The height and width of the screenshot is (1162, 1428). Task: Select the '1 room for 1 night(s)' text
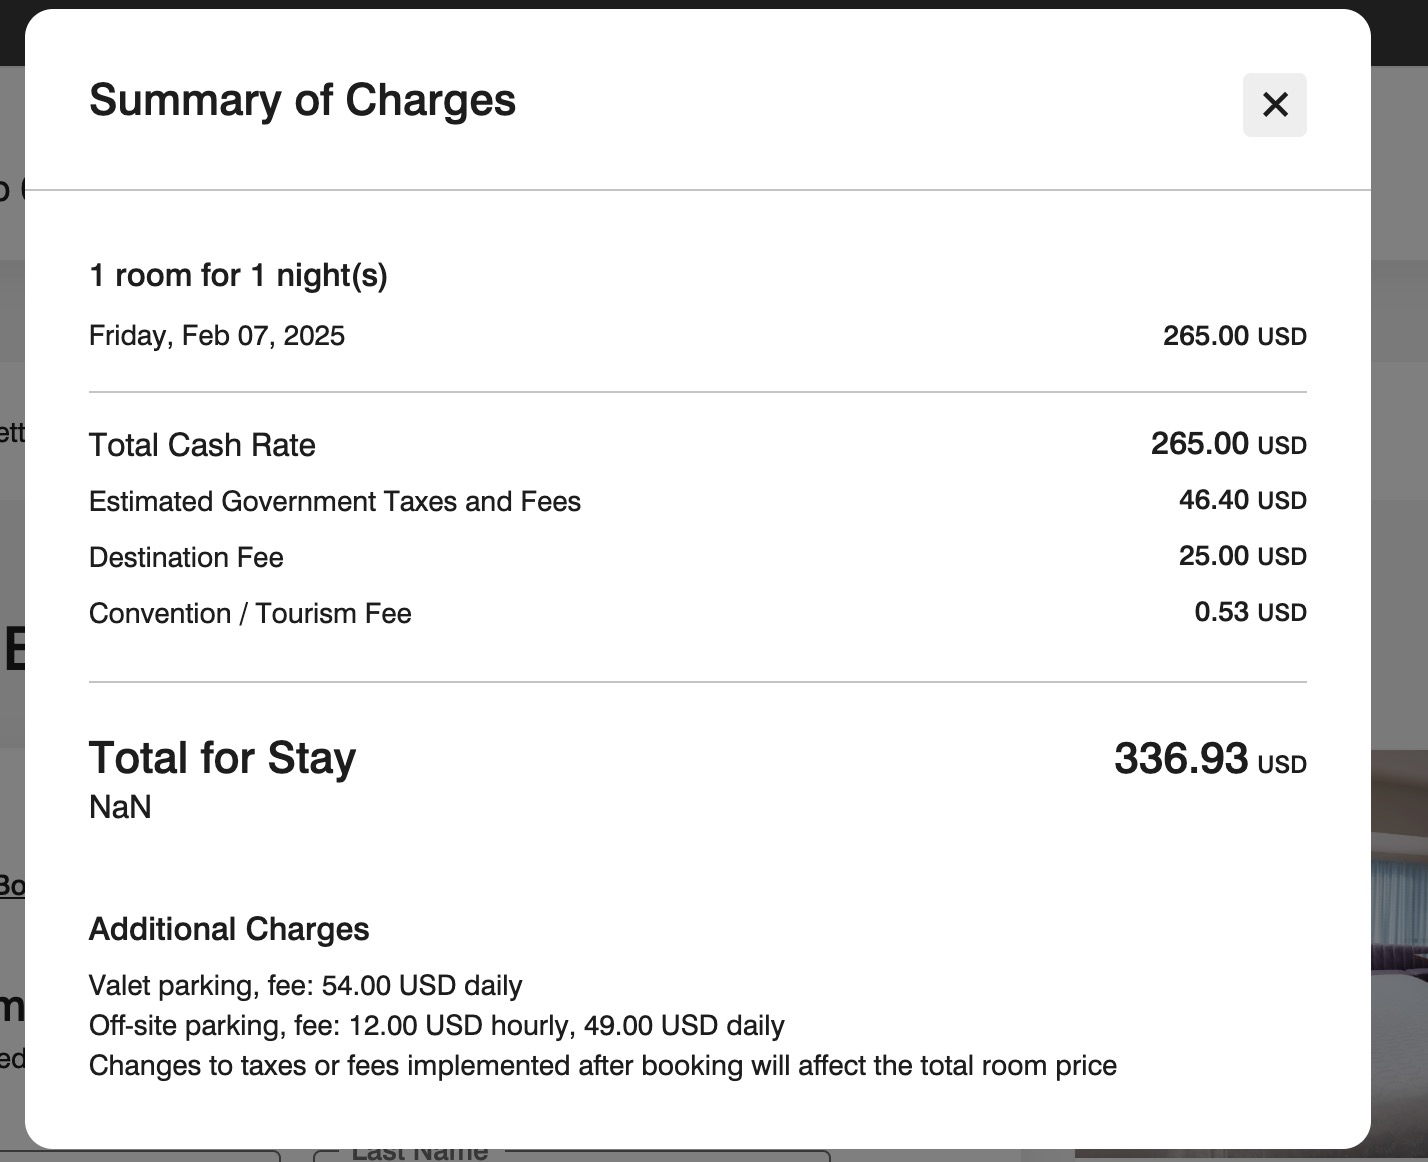(x=238, y=275)
